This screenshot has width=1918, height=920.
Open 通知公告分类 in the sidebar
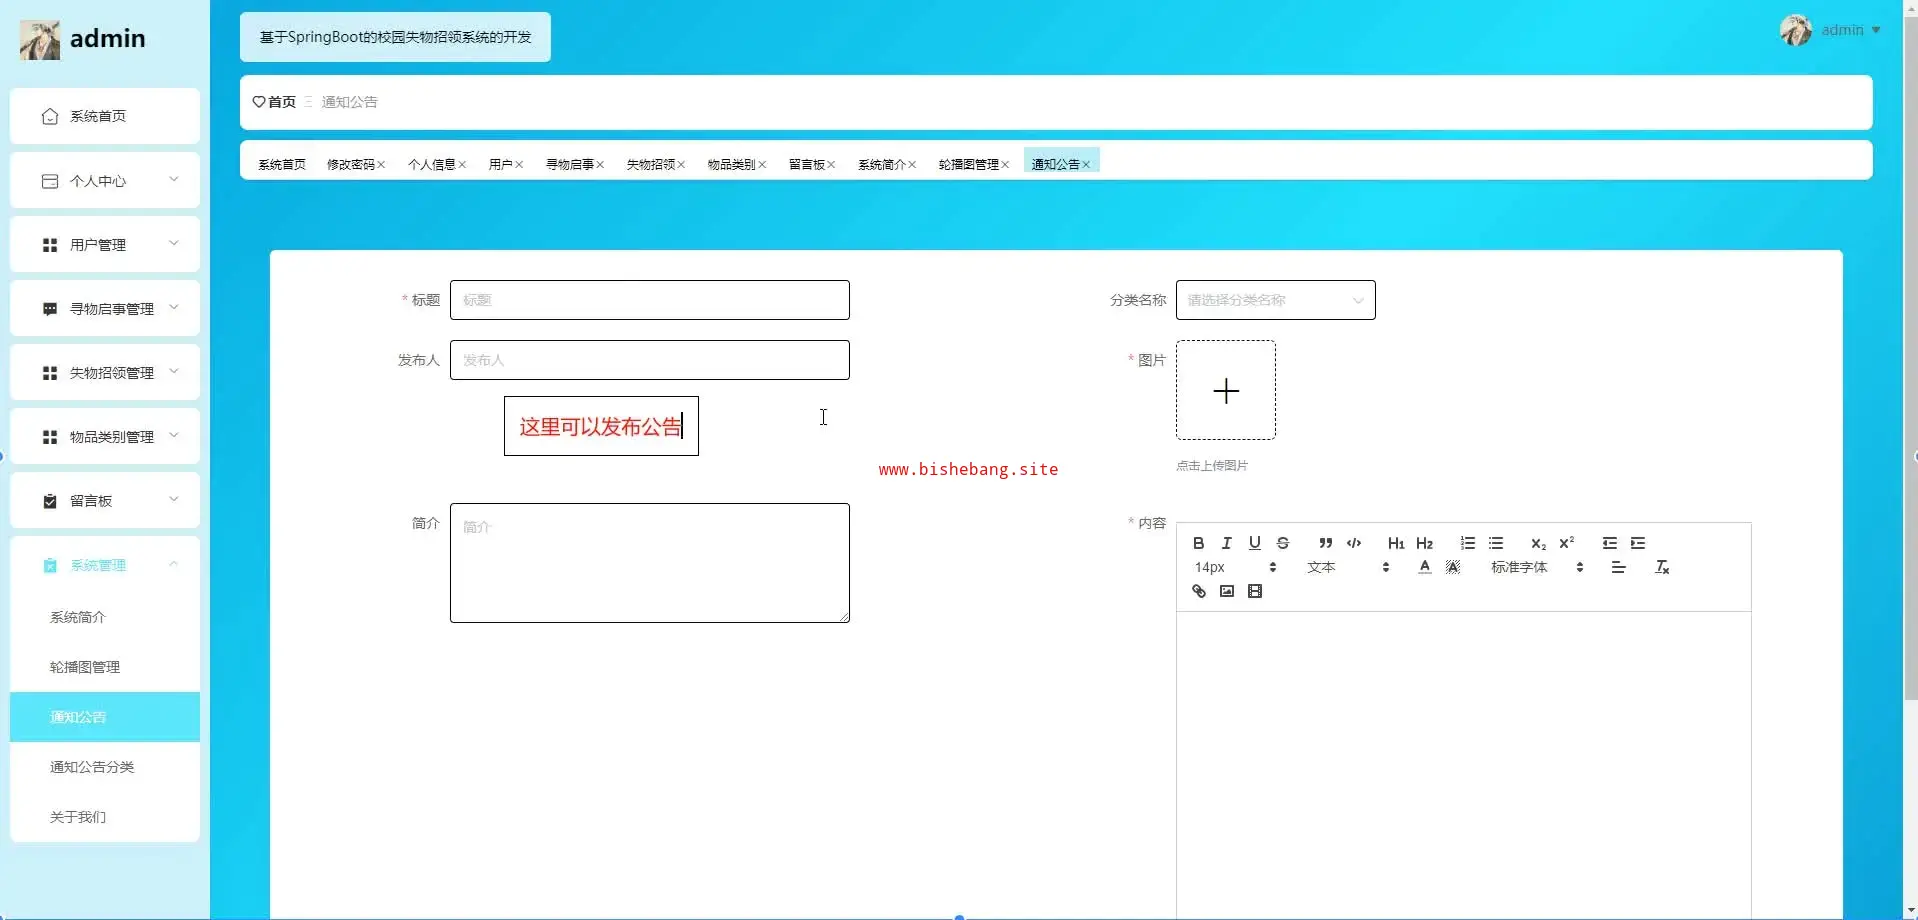pos(92,767)
